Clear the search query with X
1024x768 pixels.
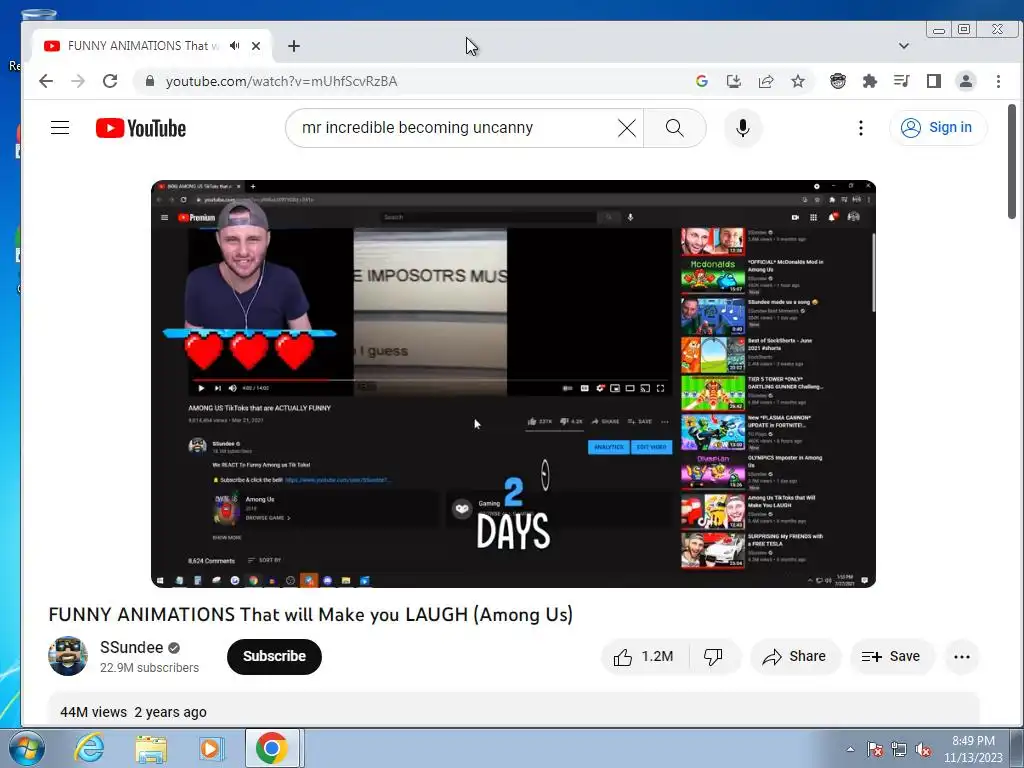point(627,128)
